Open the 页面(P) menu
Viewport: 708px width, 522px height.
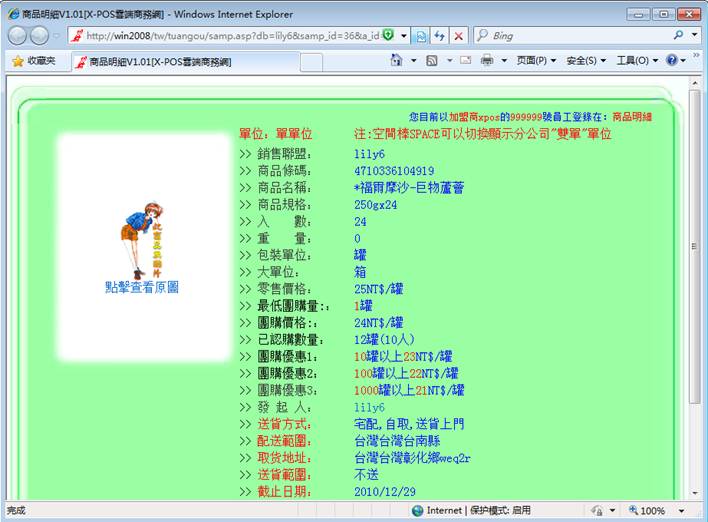coord(537,61)
